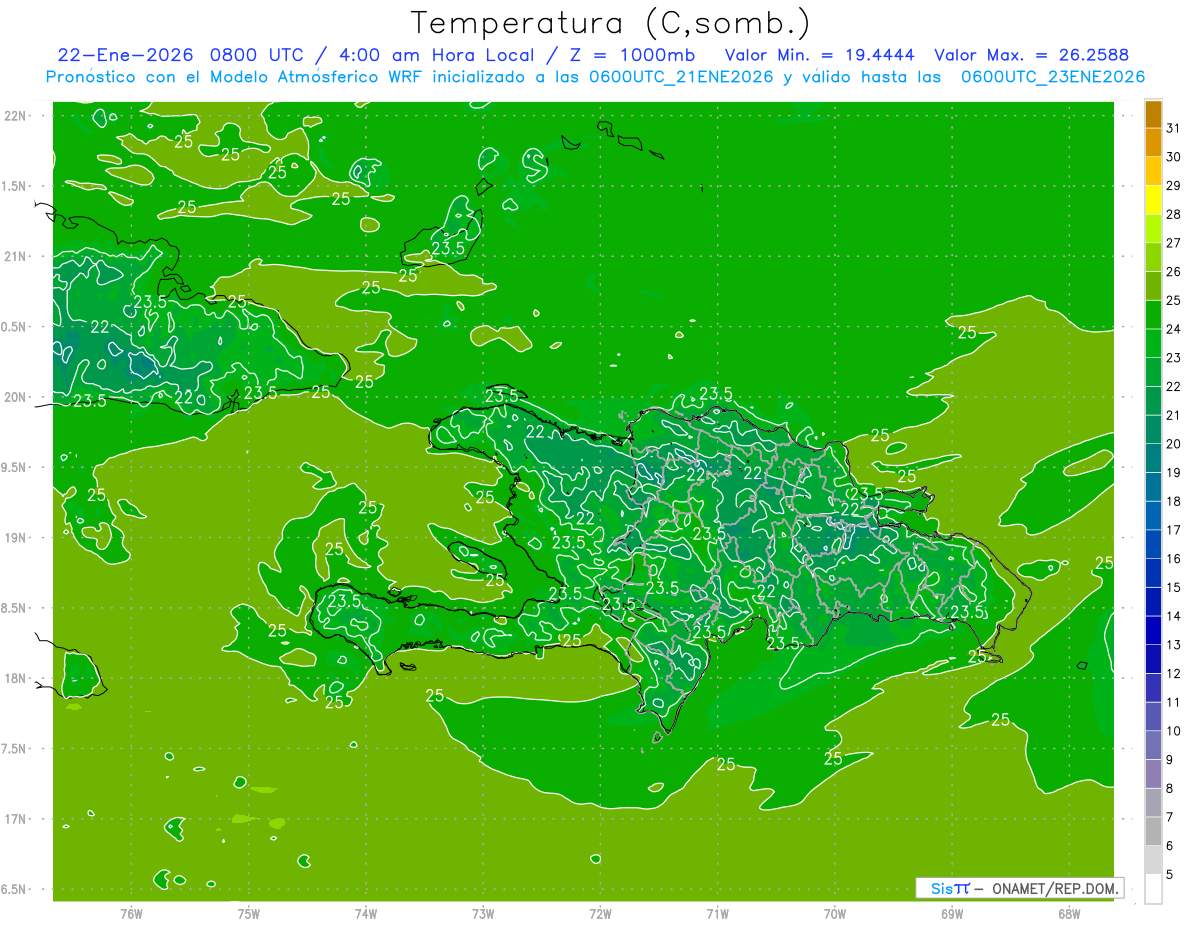Click the '68W' longitude axis label
Image resolution: width=1200 pixels, height=927 pixels.
(x=1069, y=915)
